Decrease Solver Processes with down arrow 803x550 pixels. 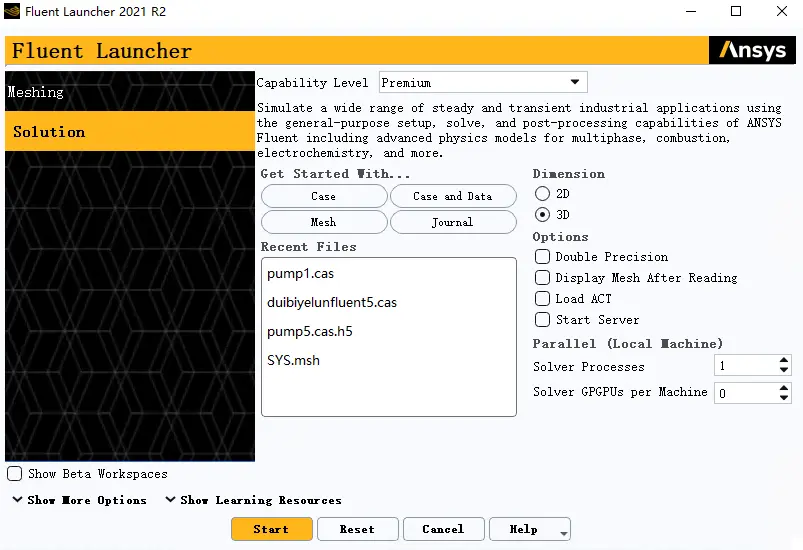(x=784, y=370)
